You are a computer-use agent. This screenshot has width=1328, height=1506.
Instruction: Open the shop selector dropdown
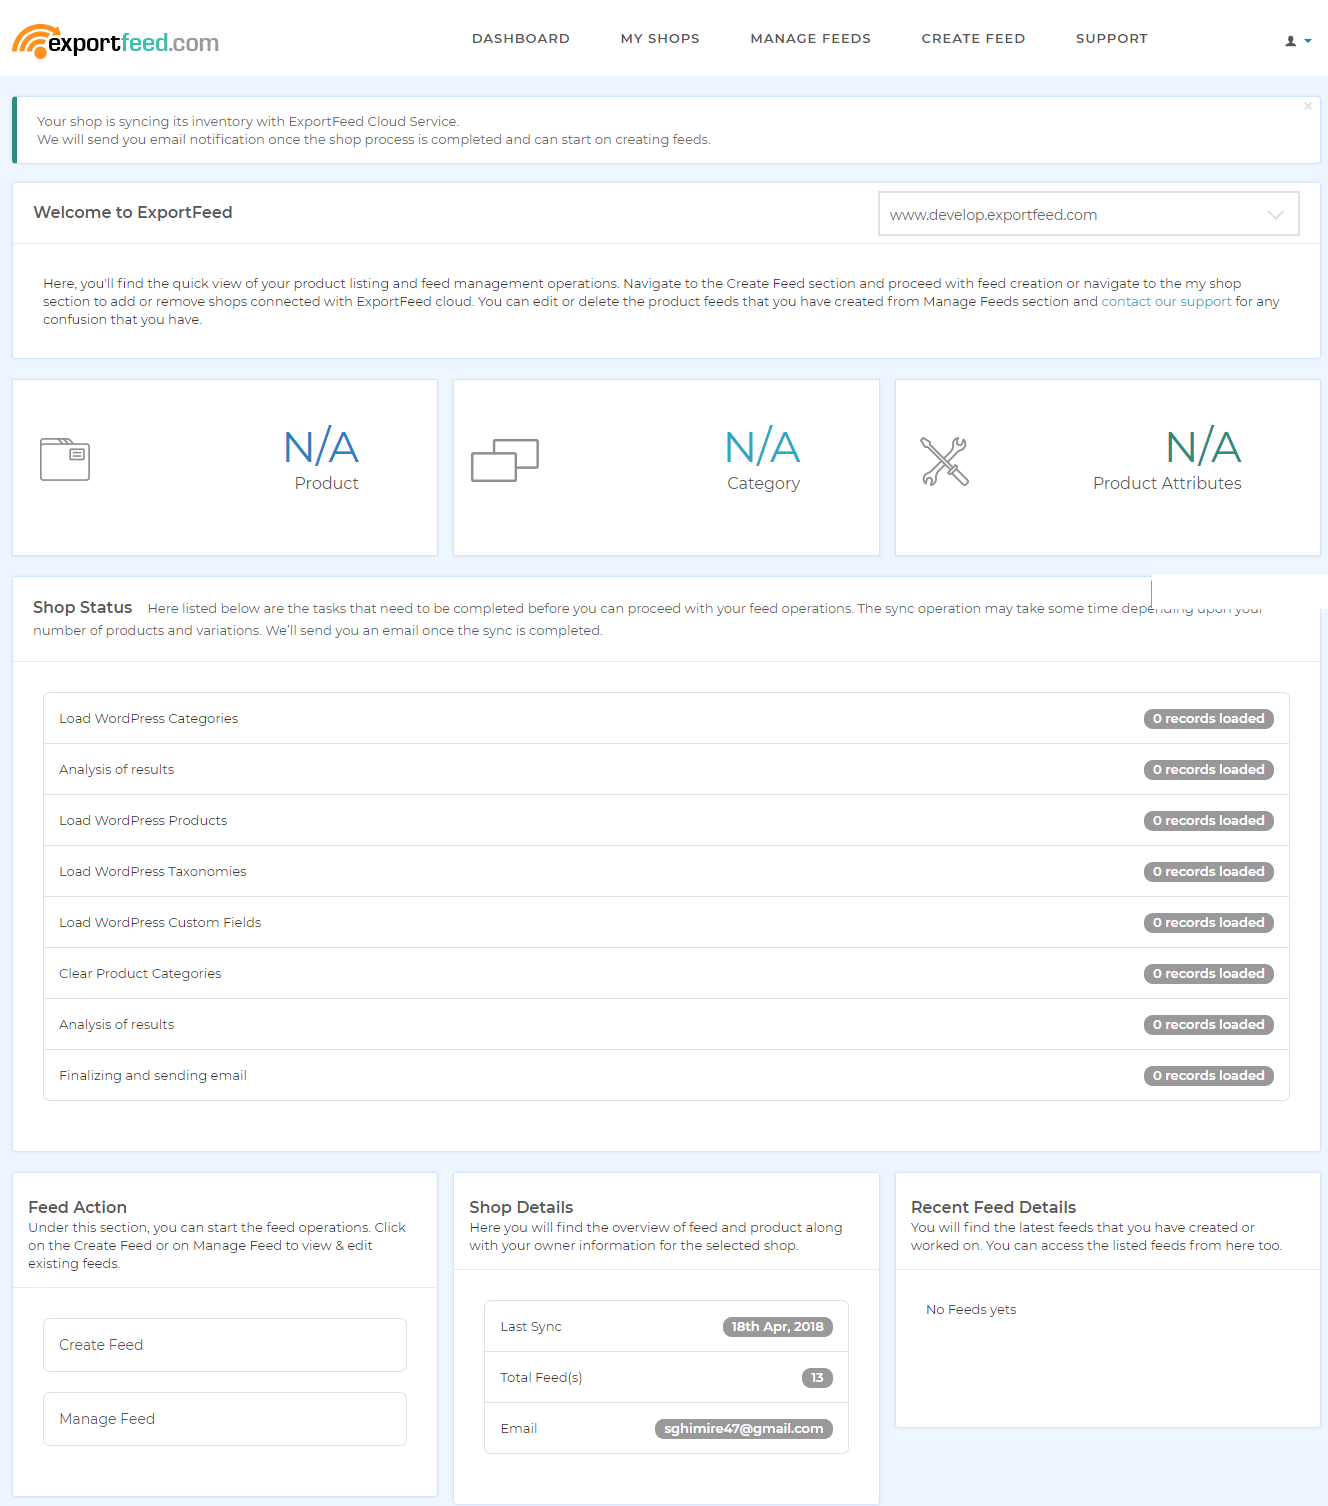(1088, 214)
